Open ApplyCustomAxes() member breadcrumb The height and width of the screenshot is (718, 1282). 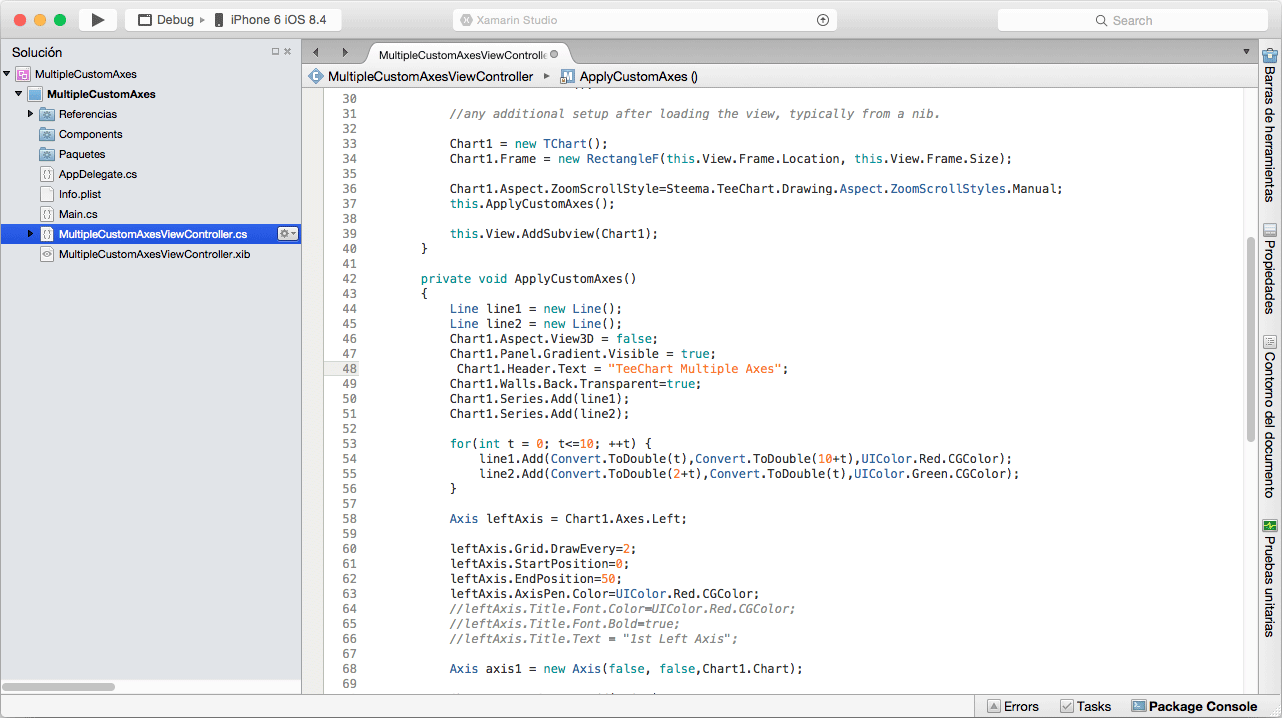pos(638,76)
